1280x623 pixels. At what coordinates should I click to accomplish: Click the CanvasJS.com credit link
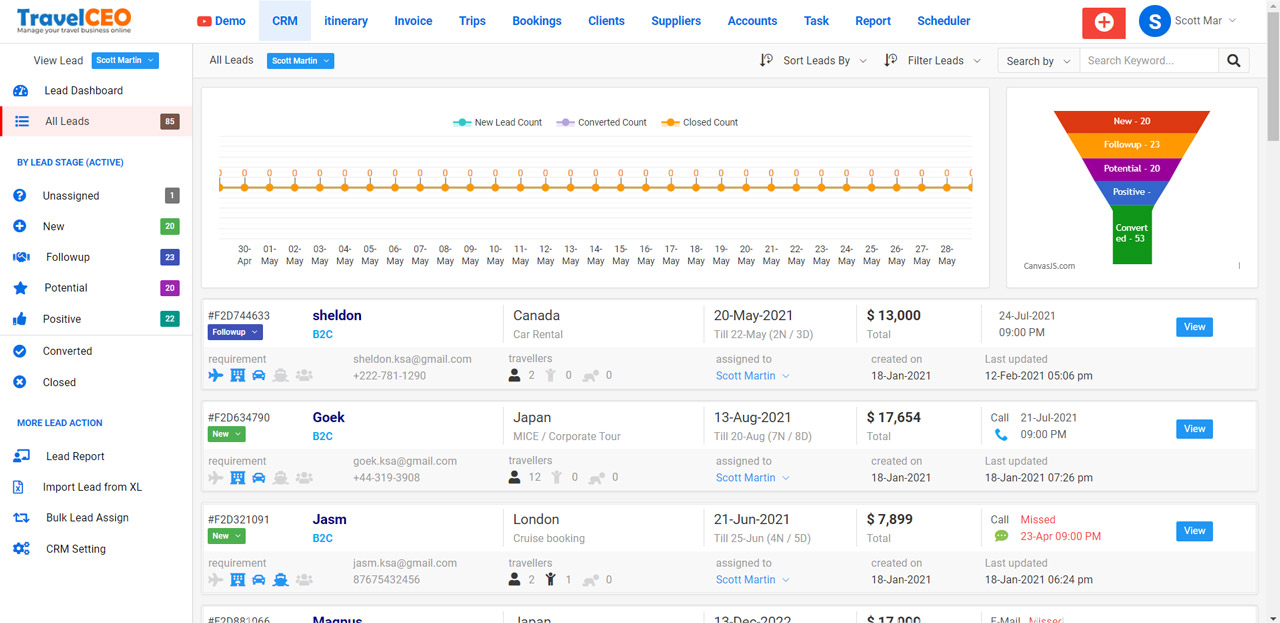click(1049, 266)
